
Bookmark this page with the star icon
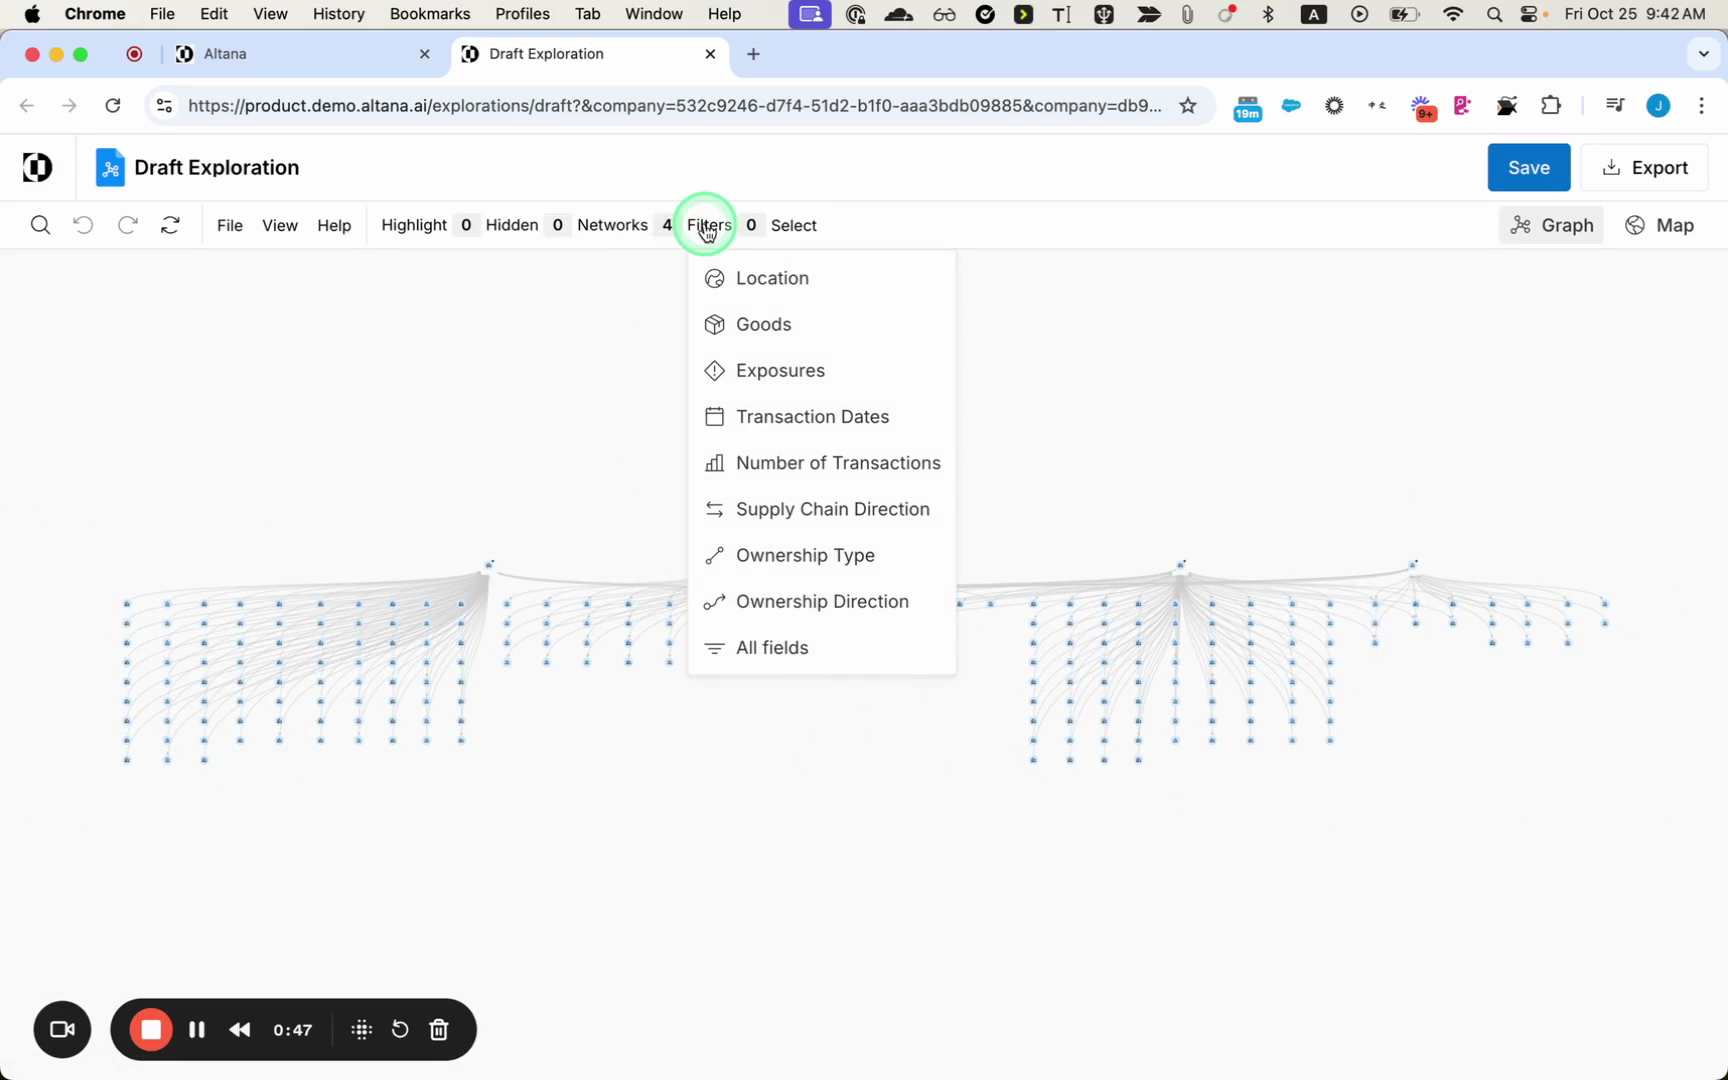point(1188,106)
